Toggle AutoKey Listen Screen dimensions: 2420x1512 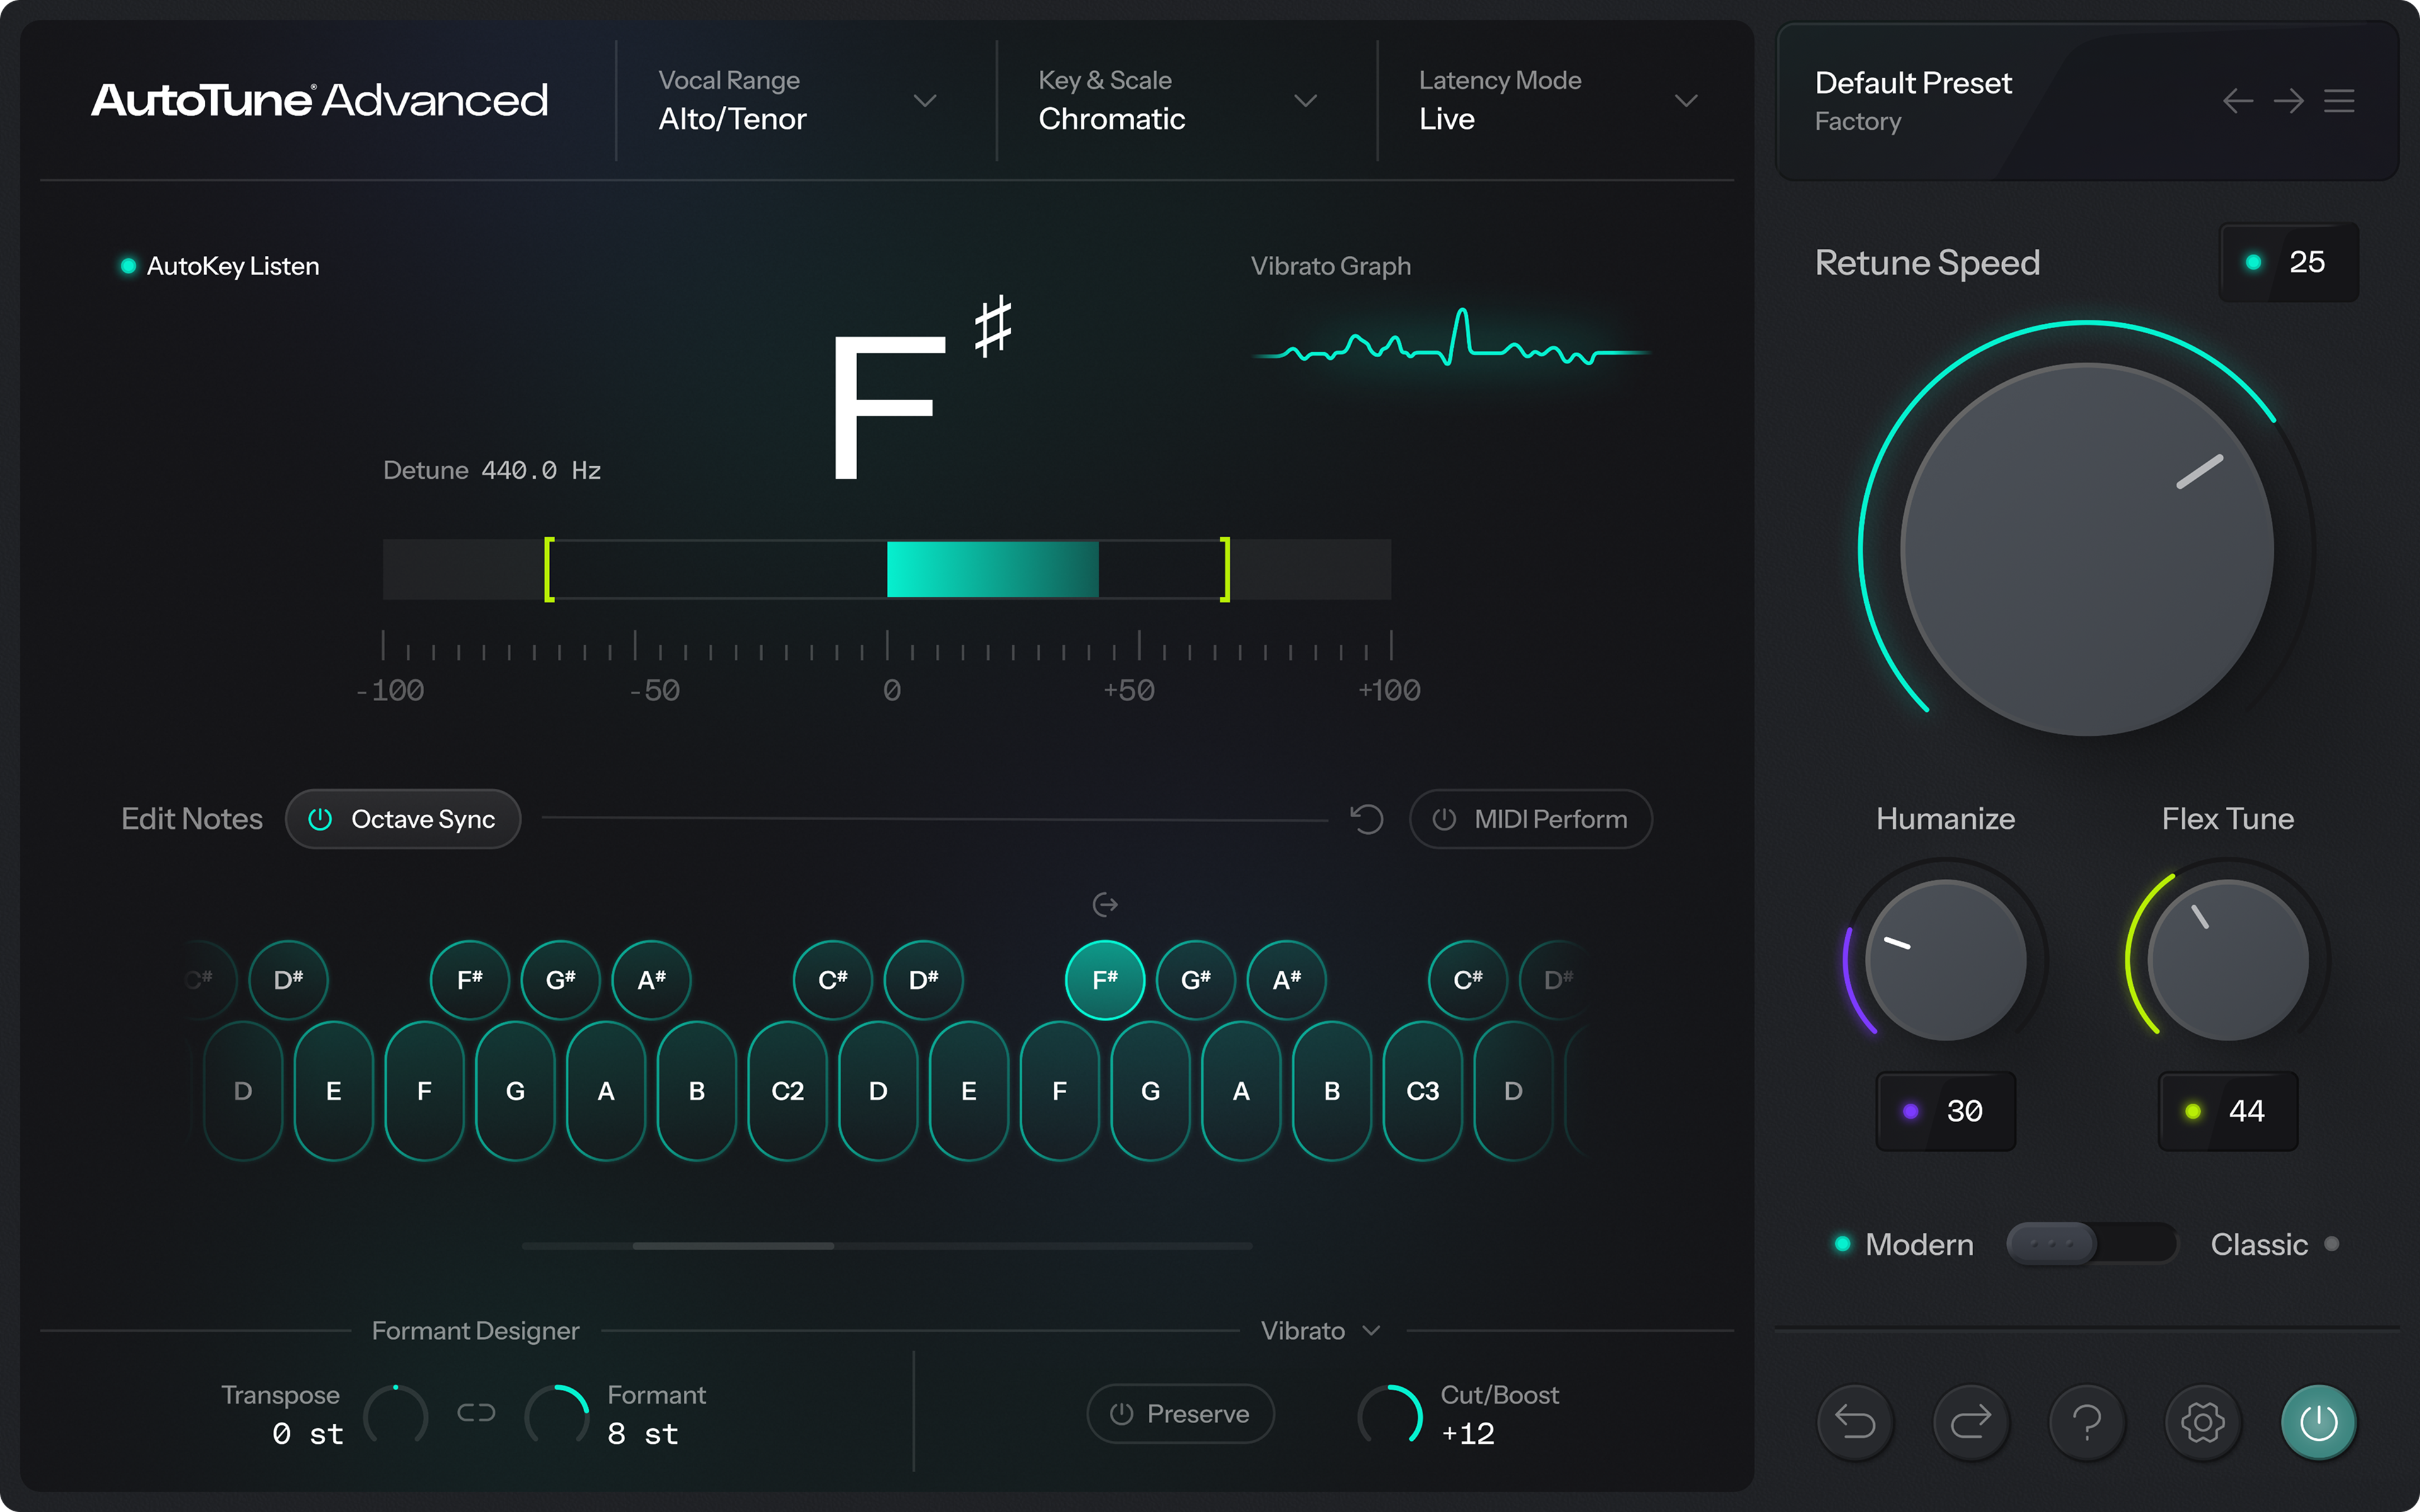click(220, 266)
